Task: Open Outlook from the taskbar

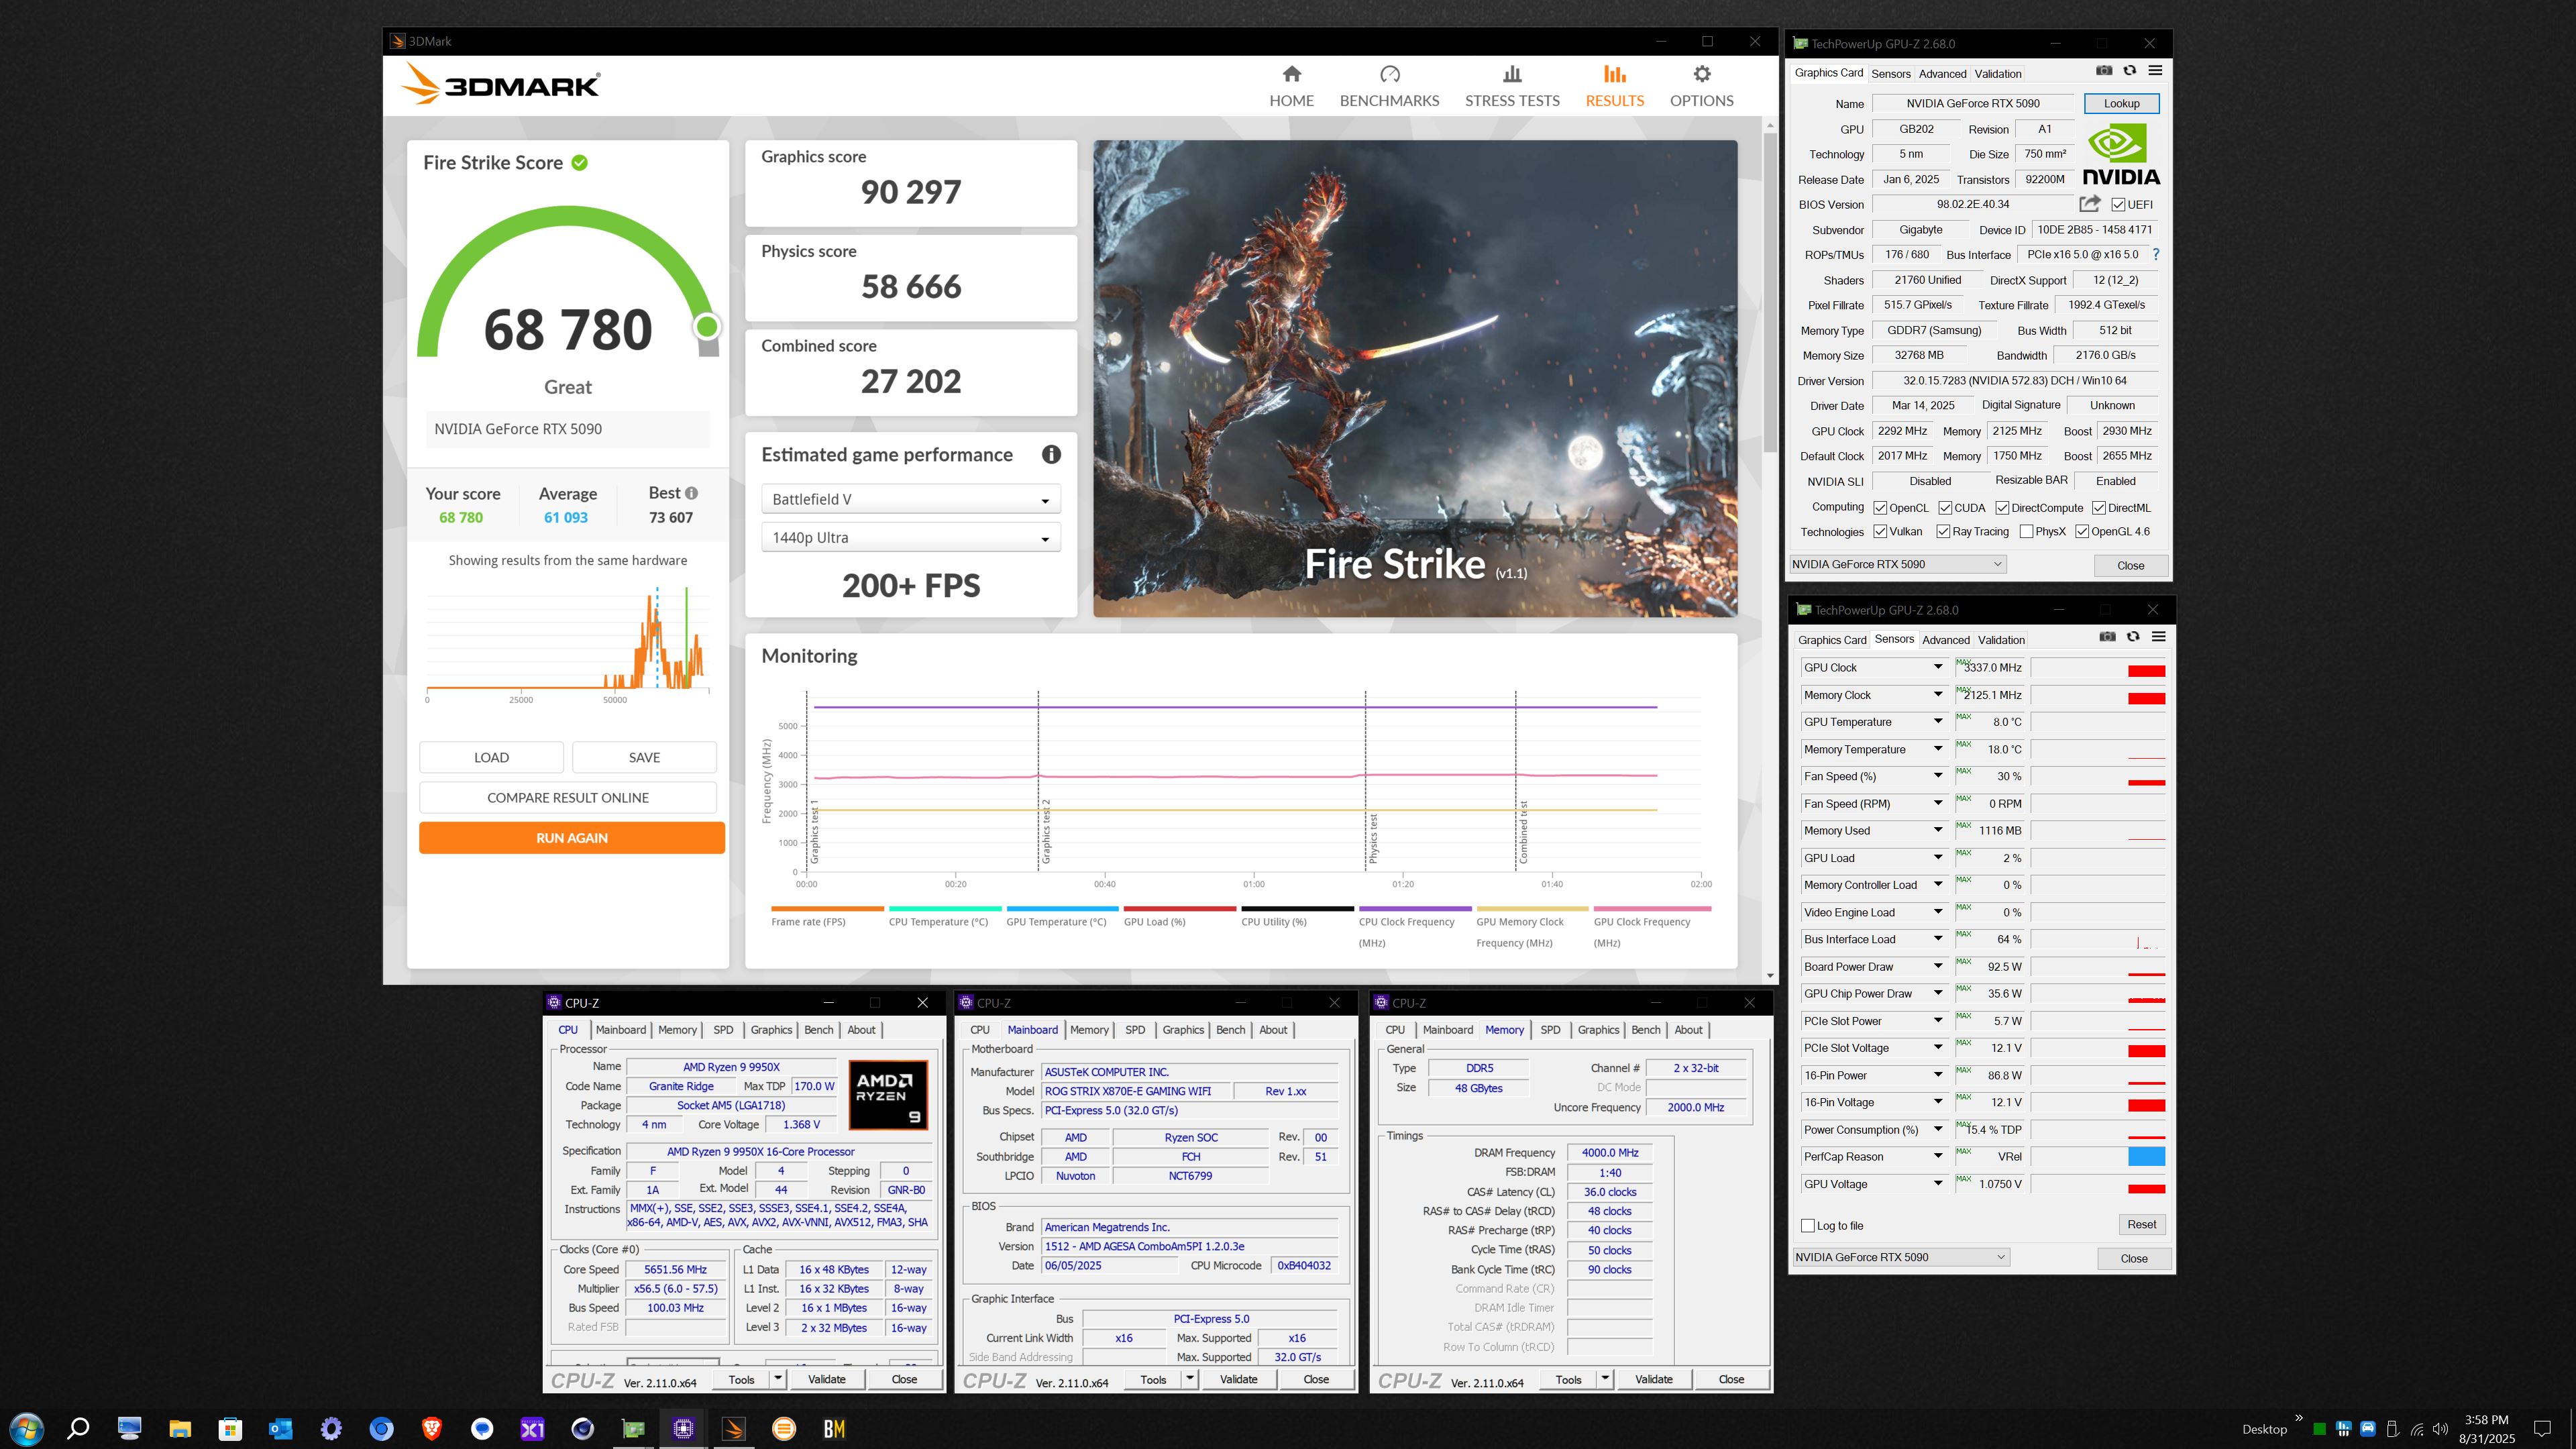Action: pyautogui.click(x=280, y=1428)
